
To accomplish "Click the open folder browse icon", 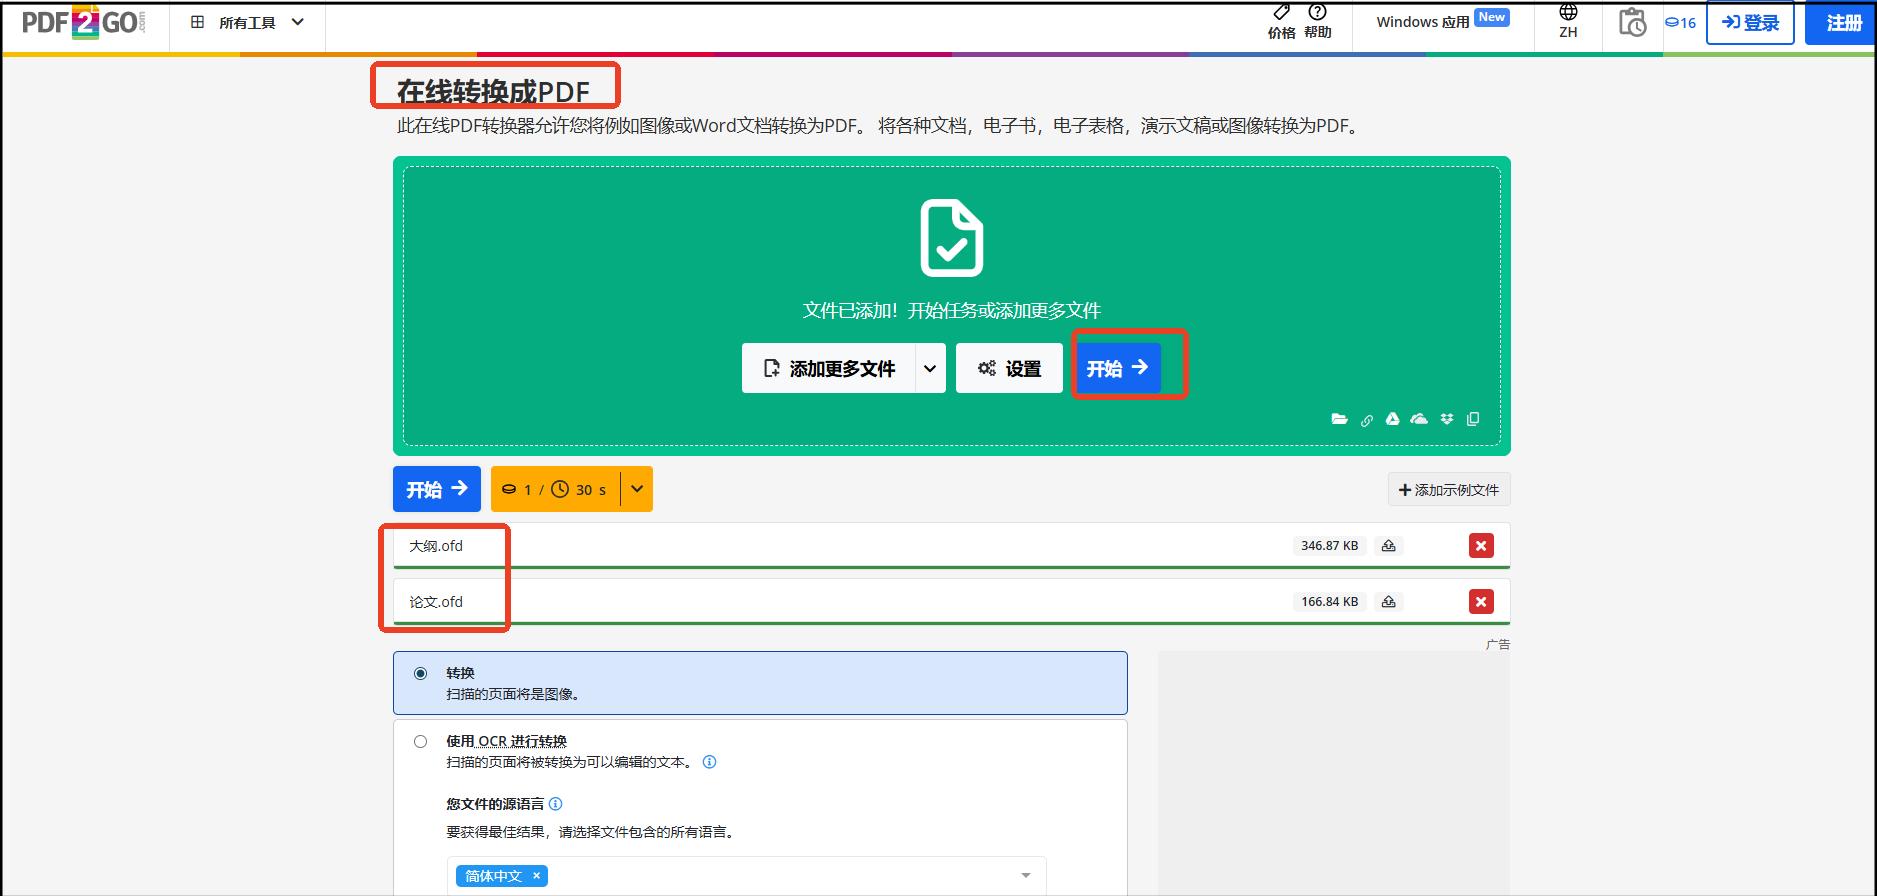I will point(1340,419).
